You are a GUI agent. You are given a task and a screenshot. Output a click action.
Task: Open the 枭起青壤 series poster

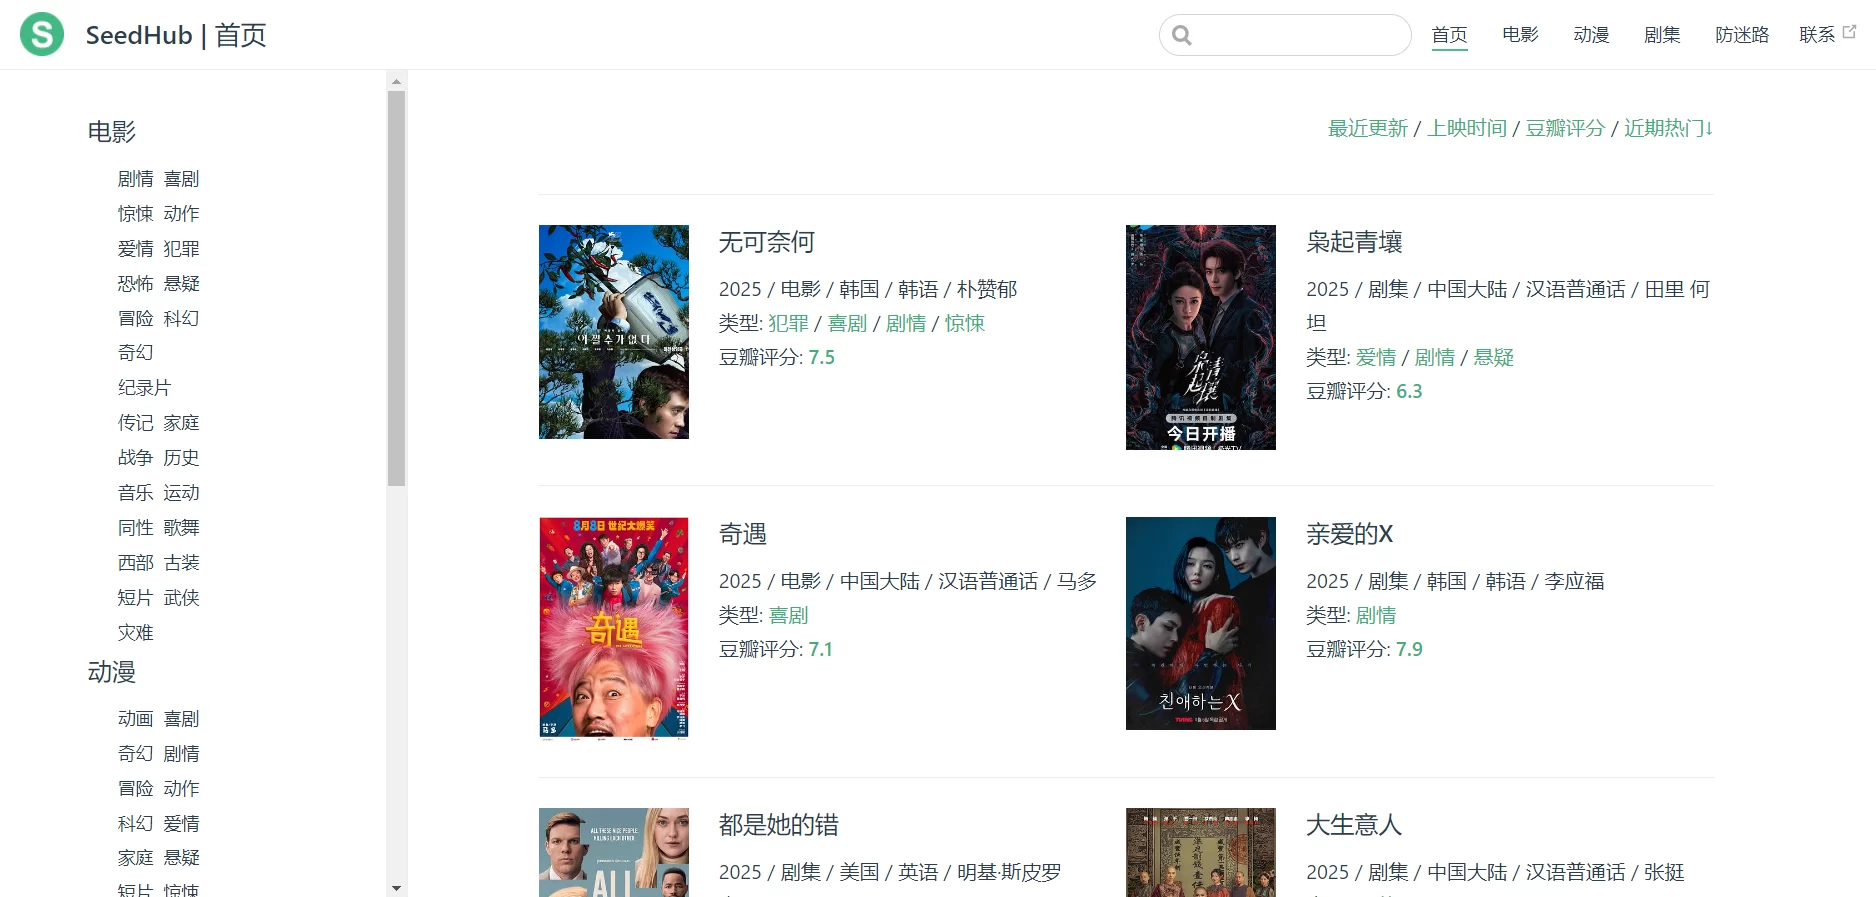[x=1200, y=337]
